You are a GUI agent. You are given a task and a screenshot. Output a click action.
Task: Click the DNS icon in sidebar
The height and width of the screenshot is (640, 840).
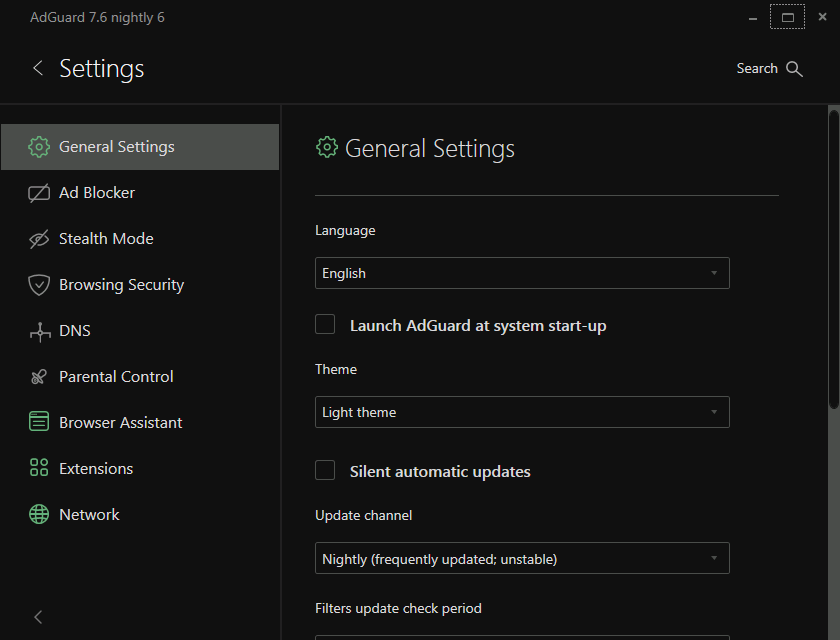click(x=39, y=331)
